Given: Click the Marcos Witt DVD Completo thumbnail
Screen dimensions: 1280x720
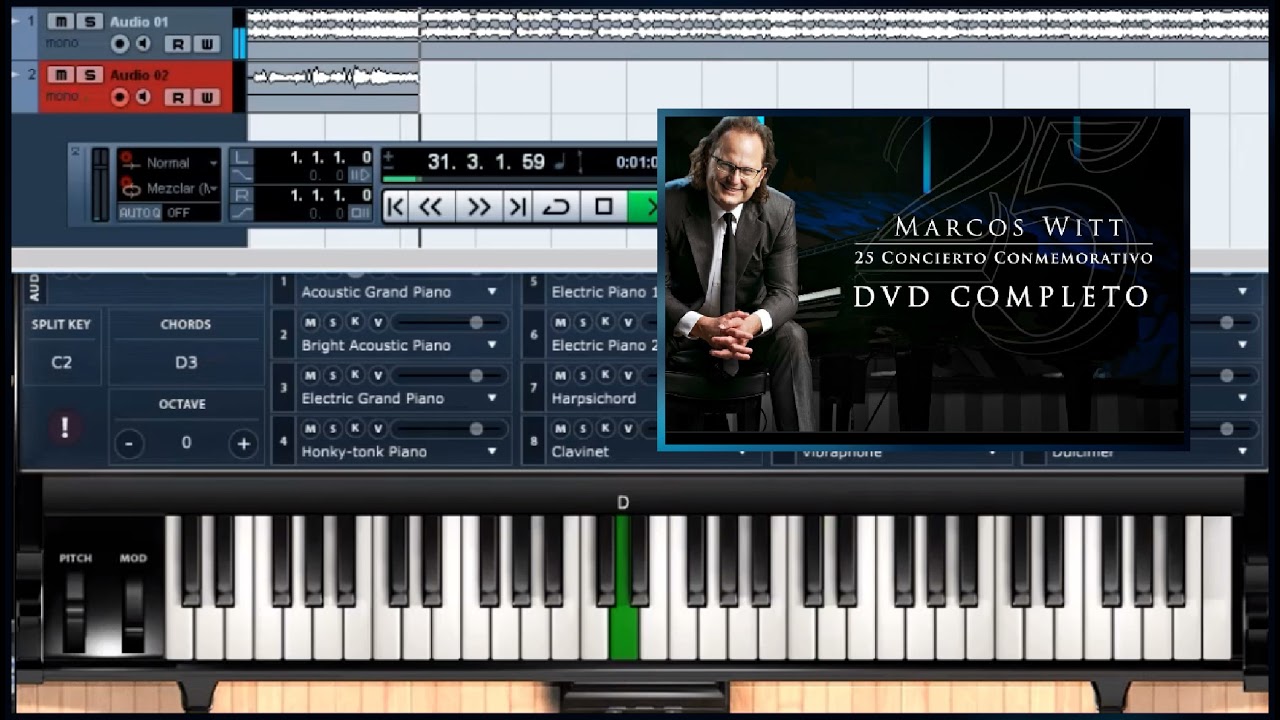Looking at the screenshot, I should coord(923,279).
